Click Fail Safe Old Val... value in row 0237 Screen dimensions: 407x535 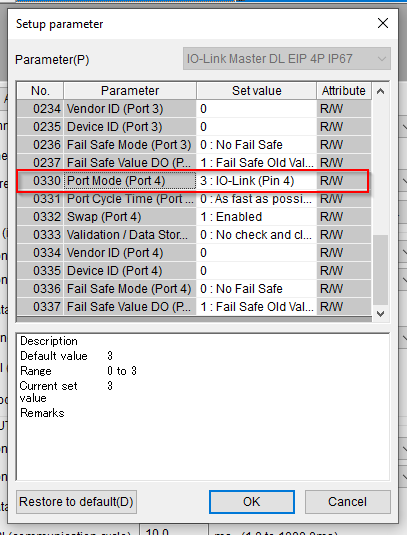(x=257, y=163)
